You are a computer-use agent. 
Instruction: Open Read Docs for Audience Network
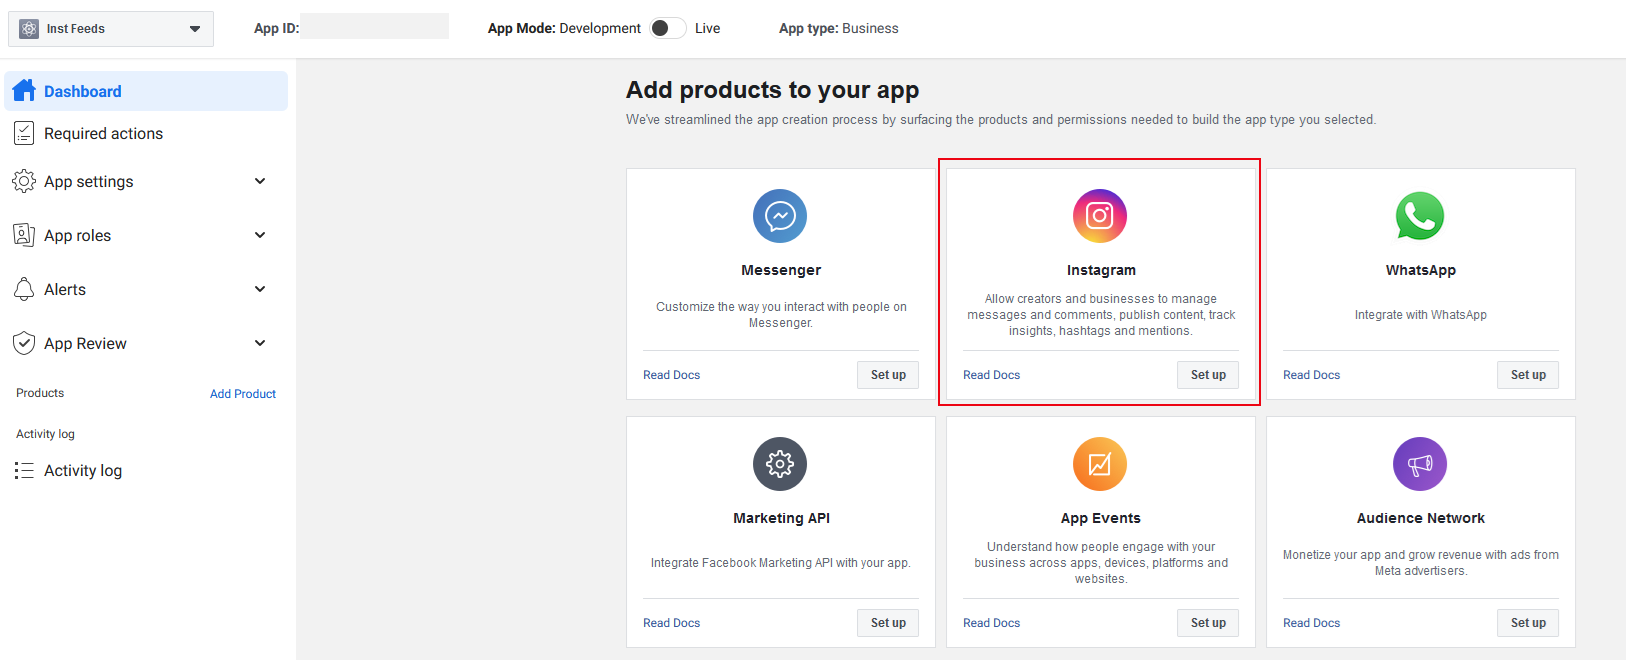pyautogui.click(x=1311, y=623)
